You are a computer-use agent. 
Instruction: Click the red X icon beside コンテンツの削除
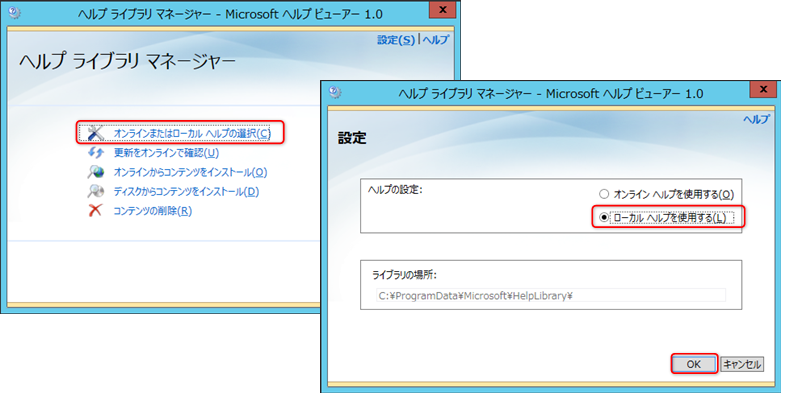[95, 210]
